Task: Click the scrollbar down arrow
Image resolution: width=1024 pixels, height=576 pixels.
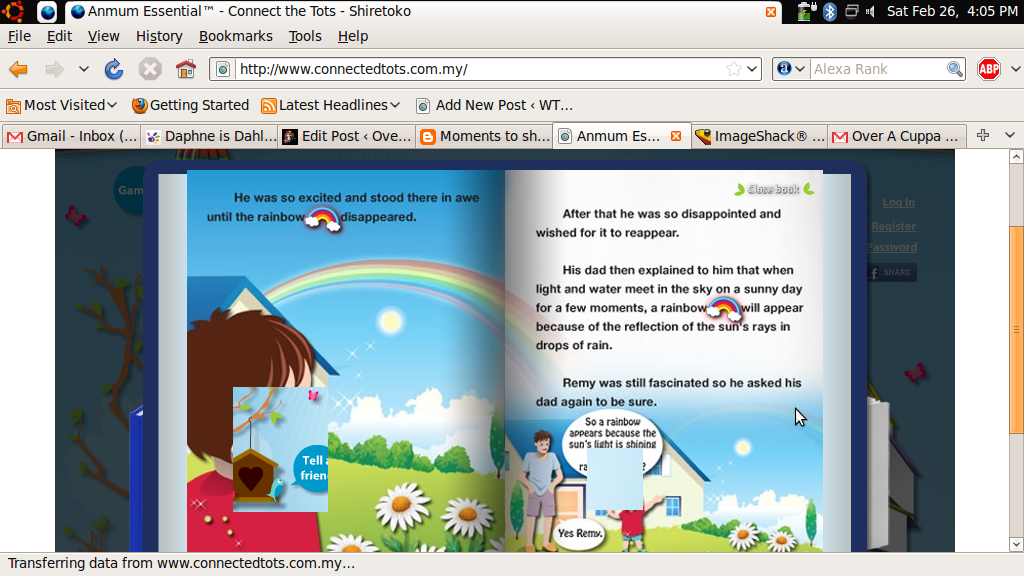Action: (x=1016, y=544)
